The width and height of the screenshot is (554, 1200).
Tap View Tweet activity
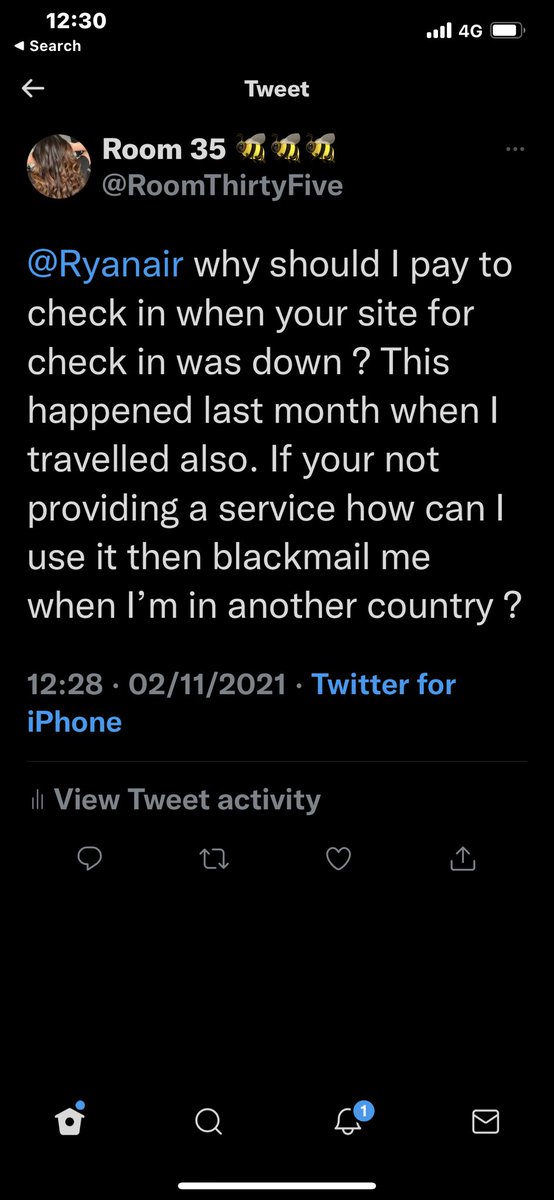click(x=187, y=799)
